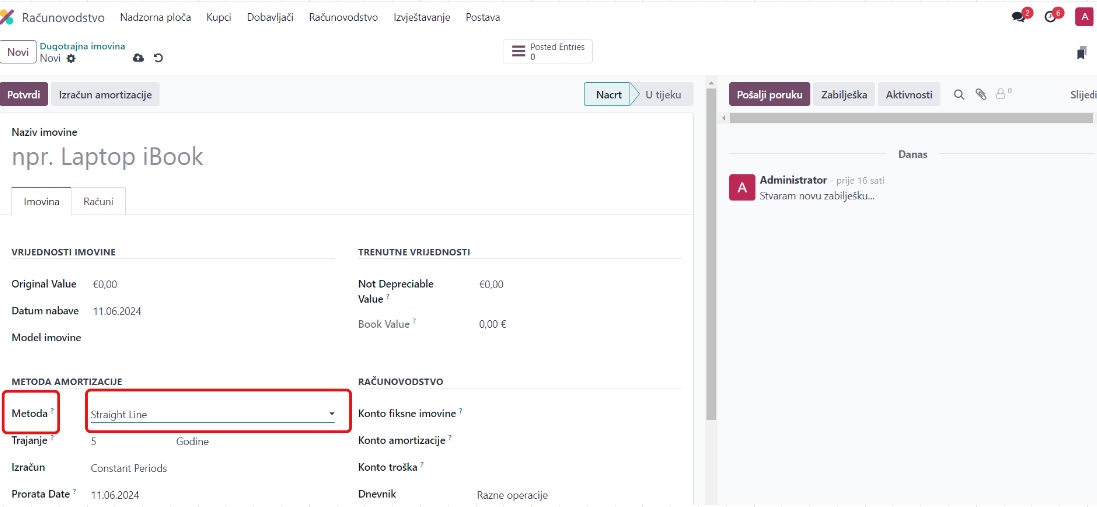Click the paperclip attachments icon
Viewport: 1097px width, 507px height.
click(981, 94)
